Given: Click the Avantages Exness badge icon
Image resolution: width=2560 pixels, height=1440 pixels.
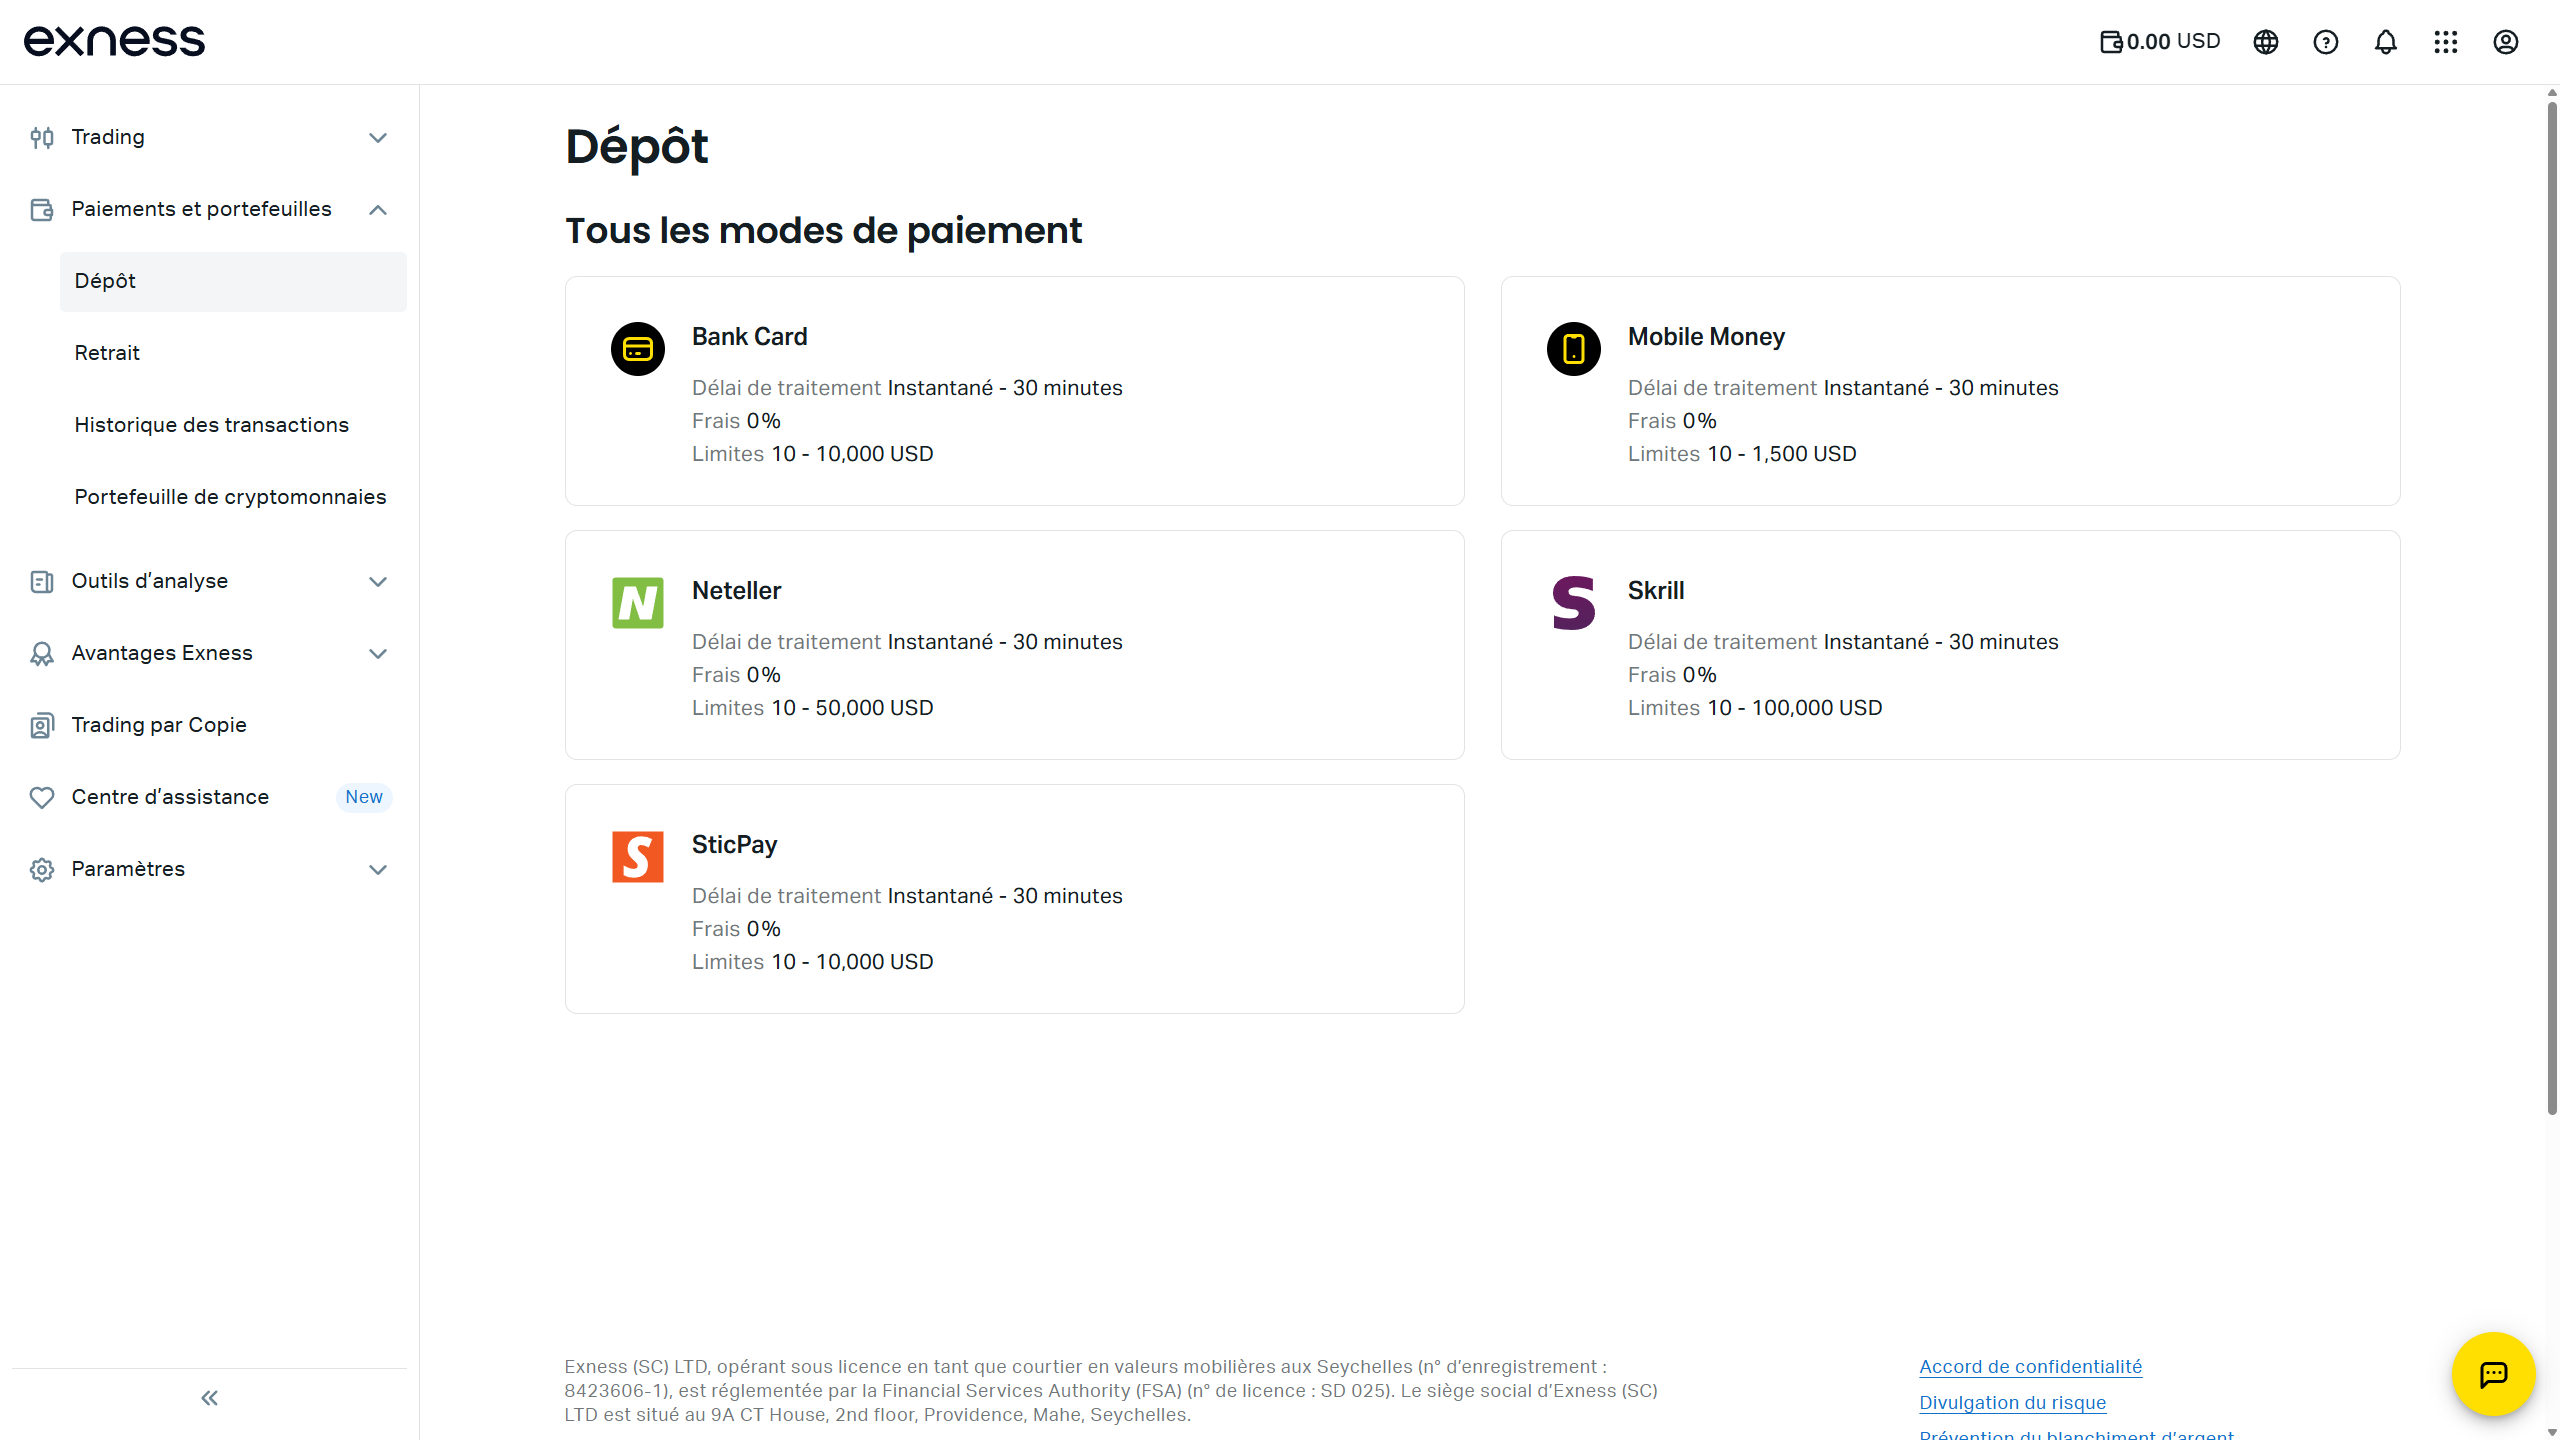Looking at the screenshot, I should pos(42,653).
